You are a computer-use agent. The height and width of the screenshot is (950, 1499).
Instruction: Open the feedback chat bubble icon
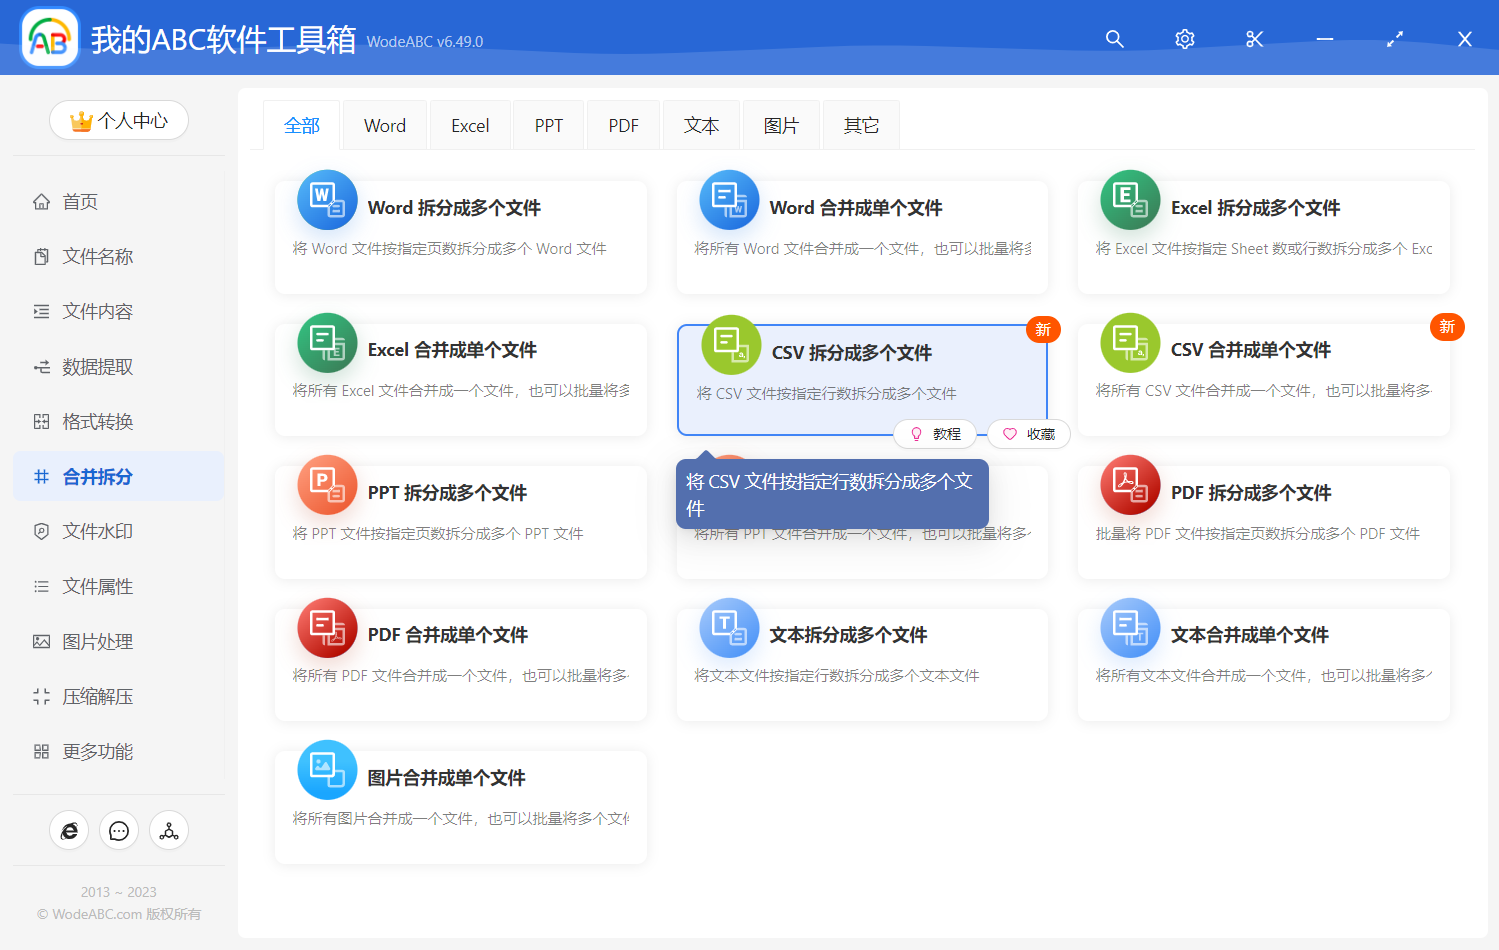point(119,830)
